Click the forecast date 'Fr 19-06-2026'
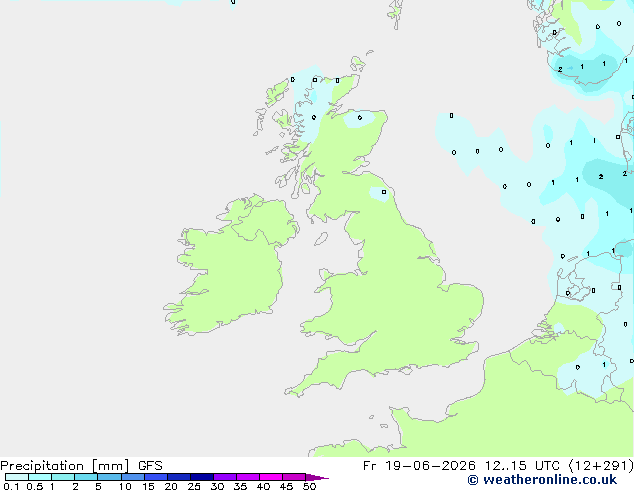The width and height of the screenshot is (634, 490). click(x=419, y=466)
